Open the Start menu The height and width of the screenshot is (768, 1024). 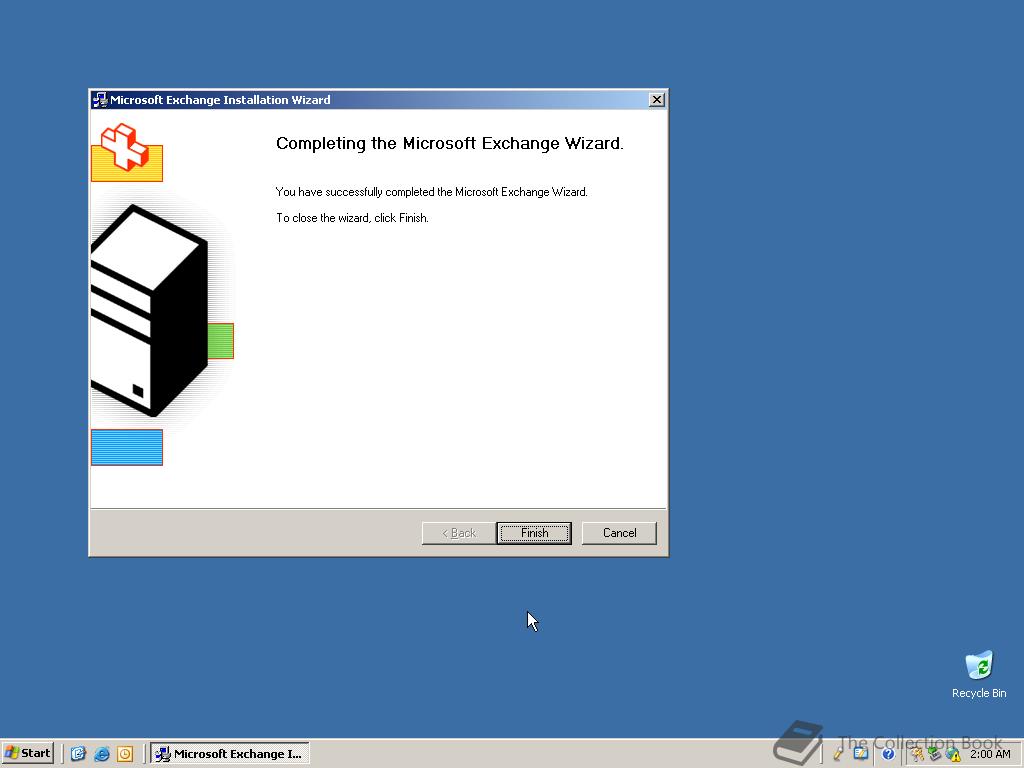click(x=27, y=753)
